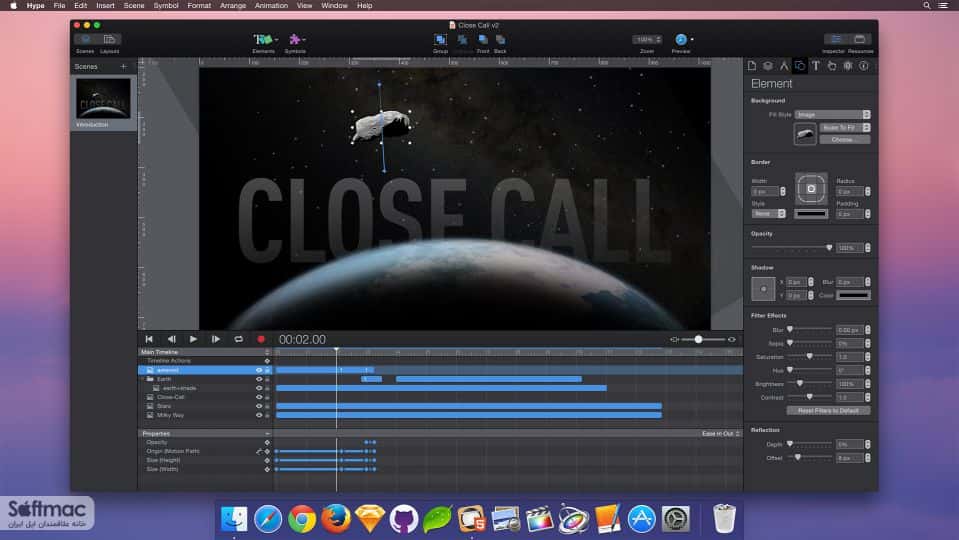The image size is (959, 540).
Task: Click Bring to Front toolbar icon
Action: tap(483, 40)
